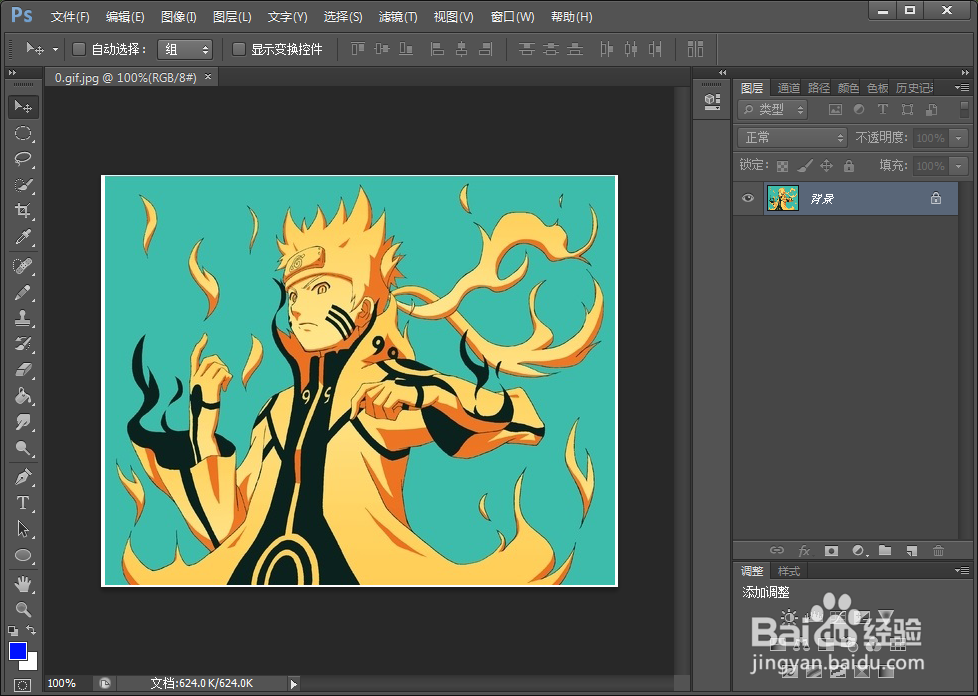Click the link layers icon

click(x=777, y=551)
